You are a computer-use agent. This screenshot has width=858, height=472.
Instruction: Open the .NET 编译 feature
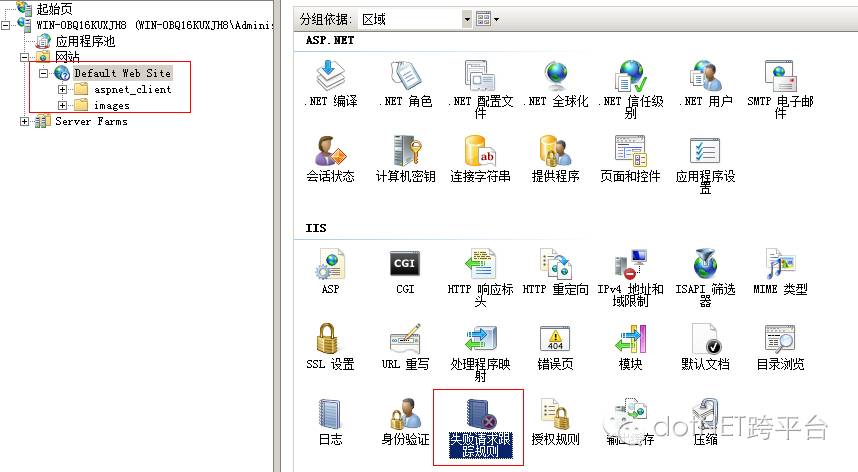point(331,84)
